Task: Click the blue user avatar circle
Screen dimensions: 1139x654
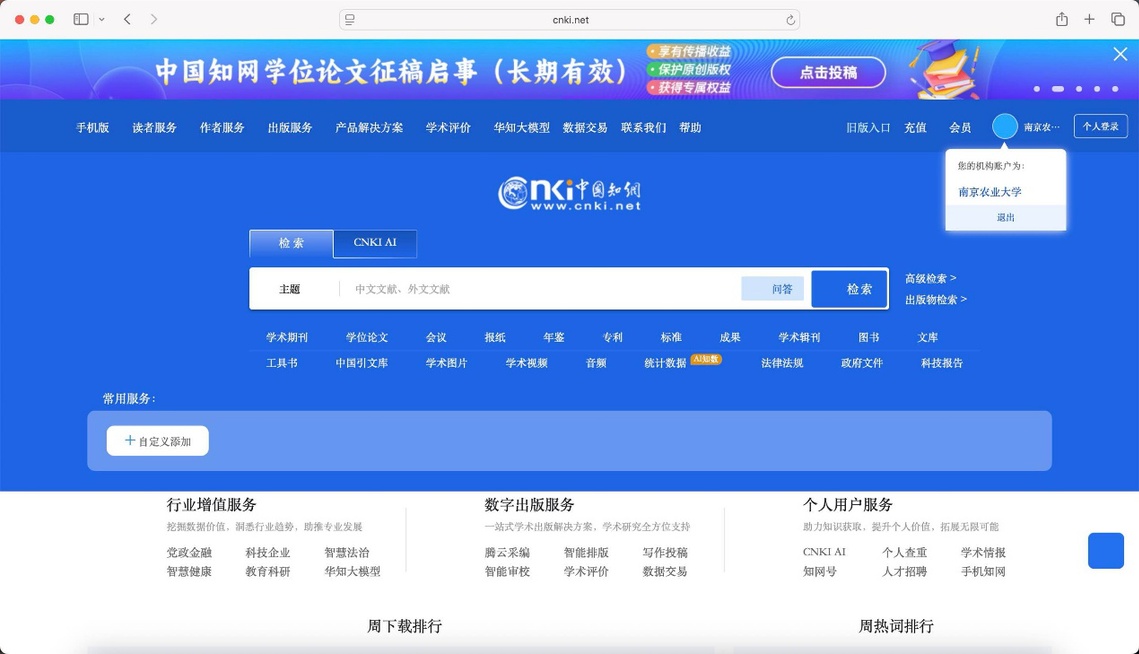Action: pos(1005,127)
